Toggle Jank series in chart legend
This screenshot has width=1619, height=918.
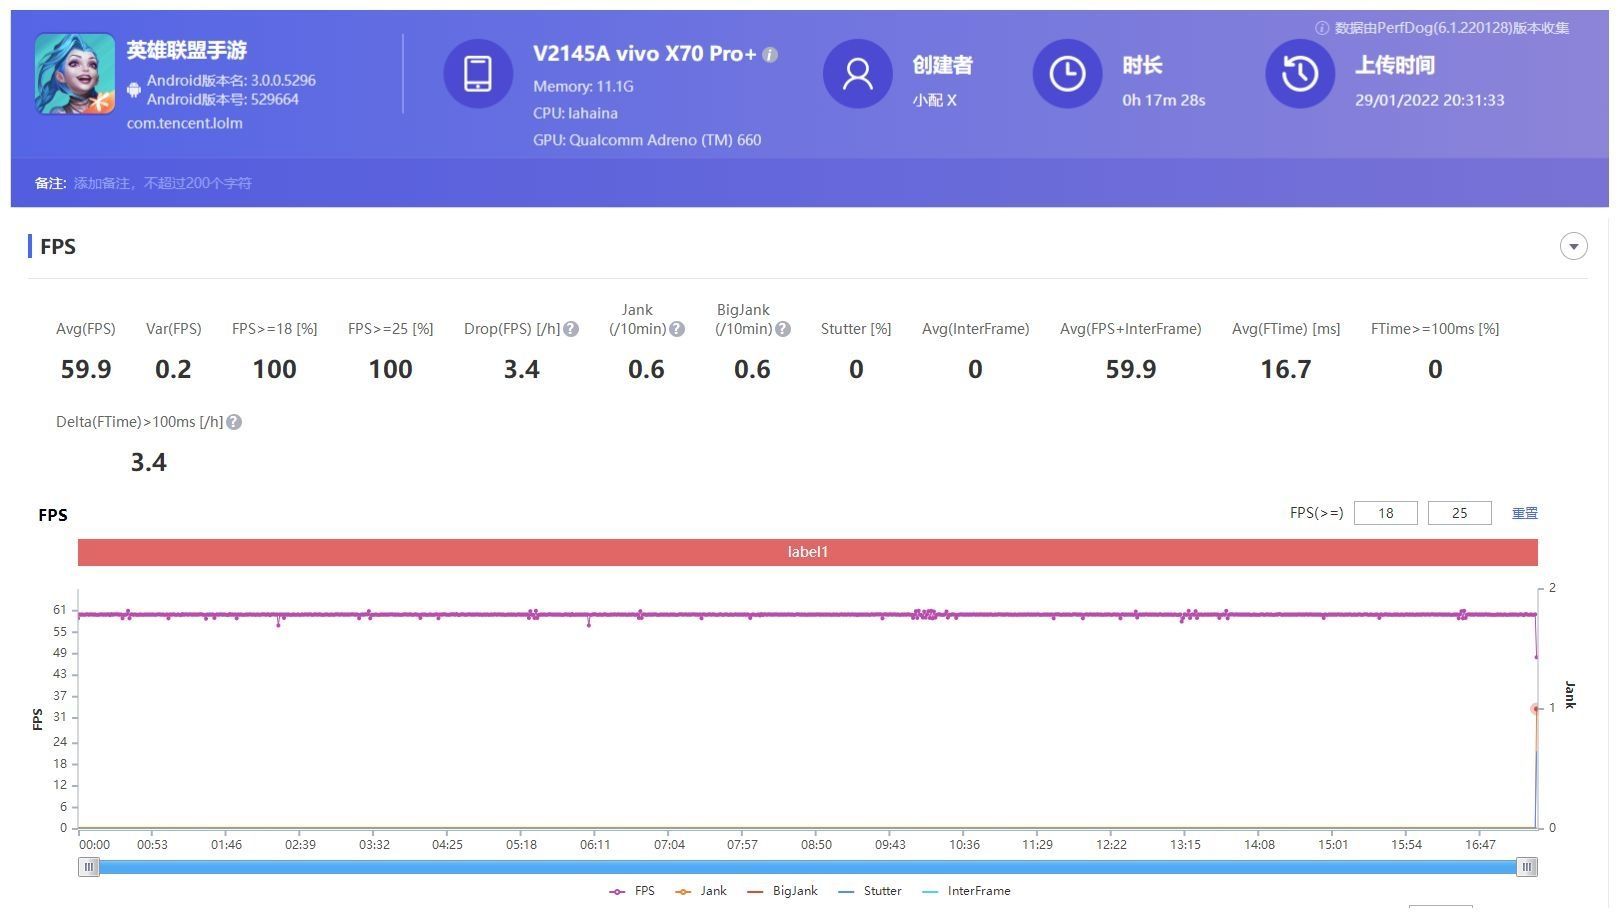click(701, 891)
